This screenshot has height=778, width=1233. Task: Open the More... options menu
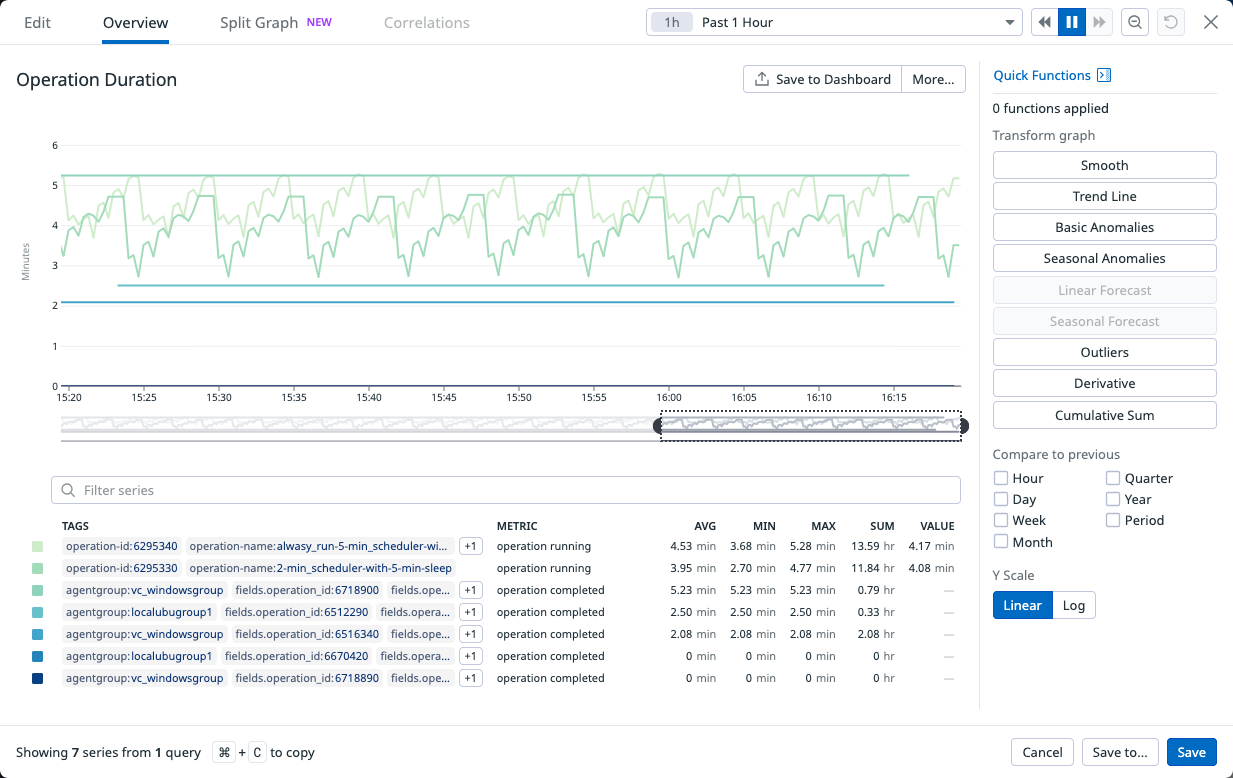coord(933,79)
